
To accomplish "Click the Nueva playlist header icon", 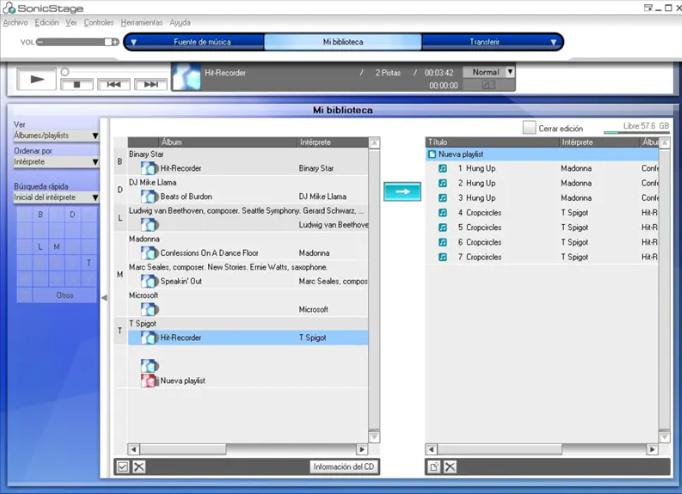I will (432, 154).
